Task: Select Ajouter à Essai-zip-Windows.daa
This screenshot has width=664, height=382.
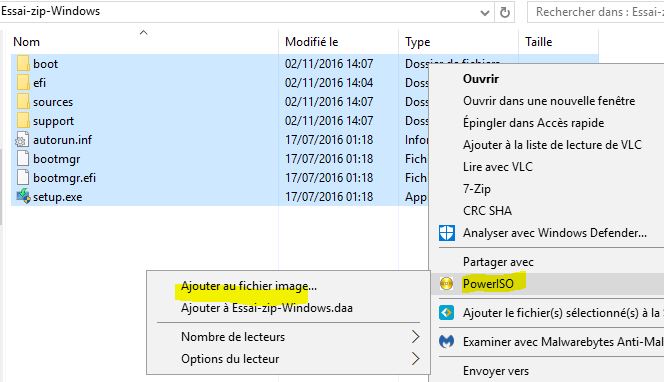Action: point(266,308)
